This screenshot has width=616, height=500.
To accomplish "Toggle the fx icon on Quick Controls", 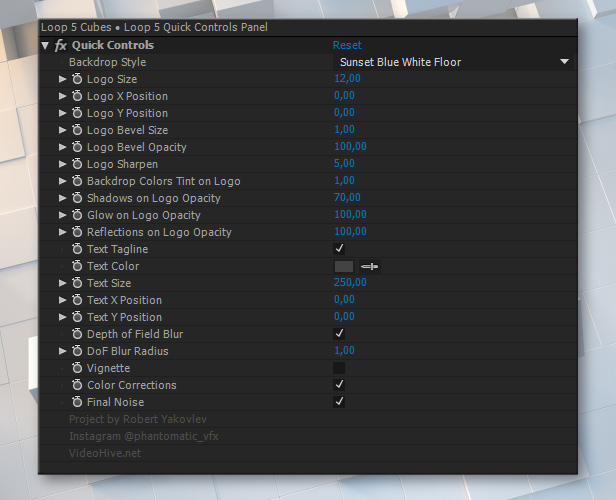I will coord(61,45).
